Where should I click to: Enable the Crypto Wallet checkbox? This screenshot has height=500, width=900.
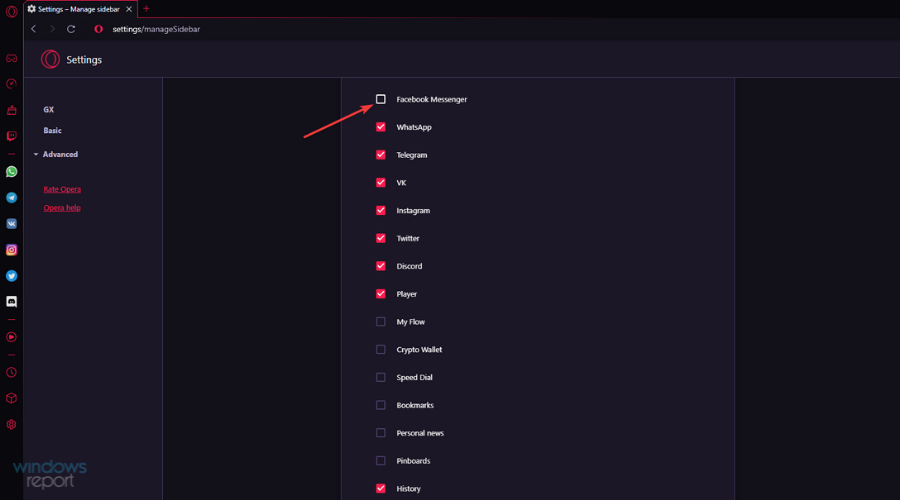tap(381, 350)
